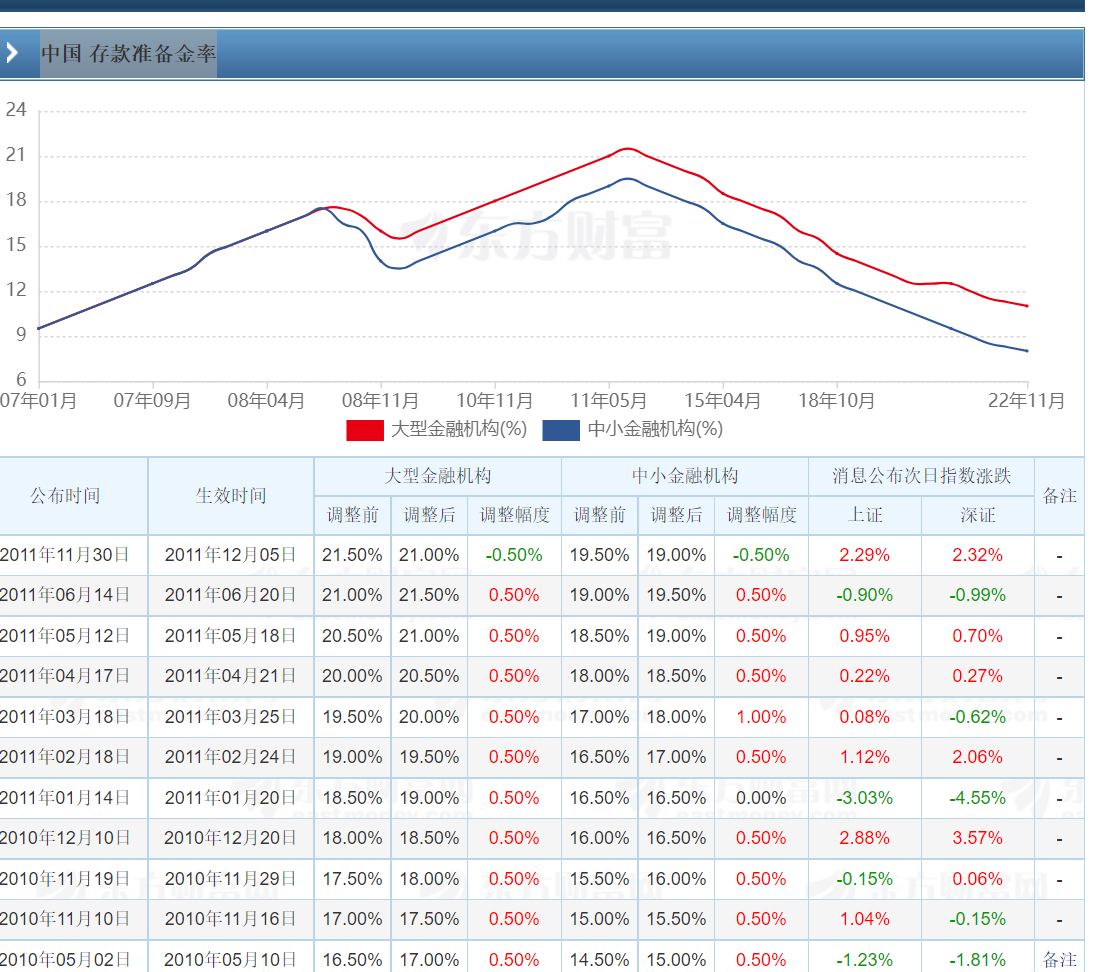Click the 深证 column header

pyautogui.click(x=978, y=515)
